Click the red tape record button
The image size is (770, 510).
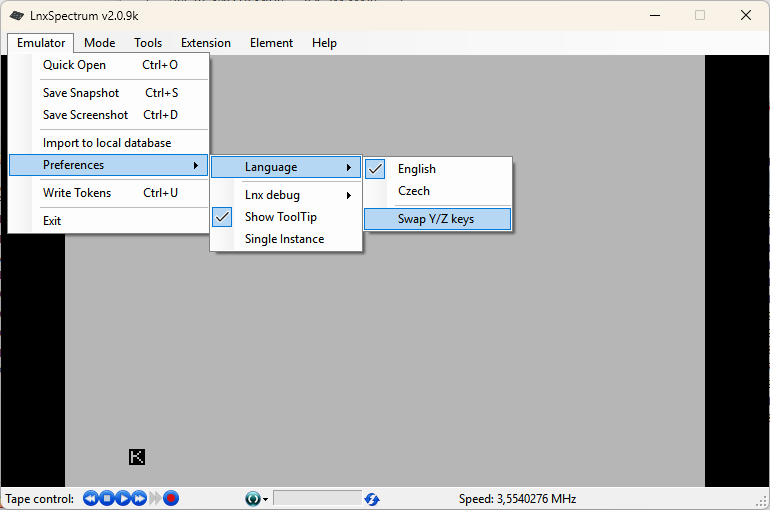point(171,499)
